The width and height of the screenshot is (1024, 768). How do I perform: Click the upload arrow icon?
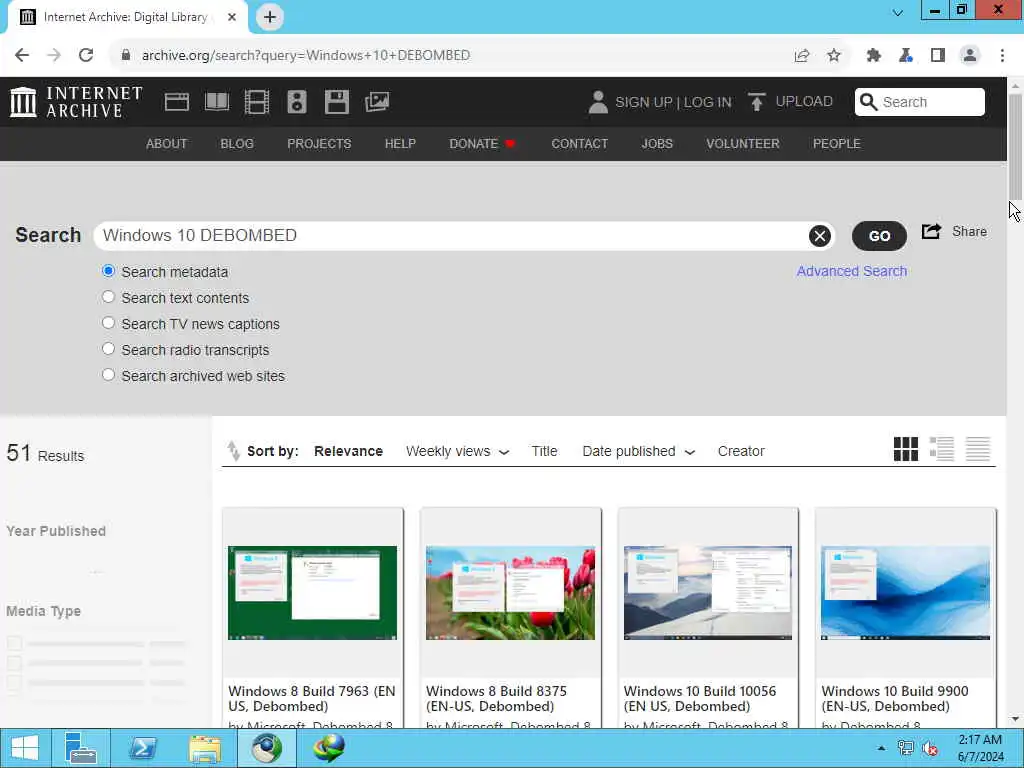[x=756, y=102]
